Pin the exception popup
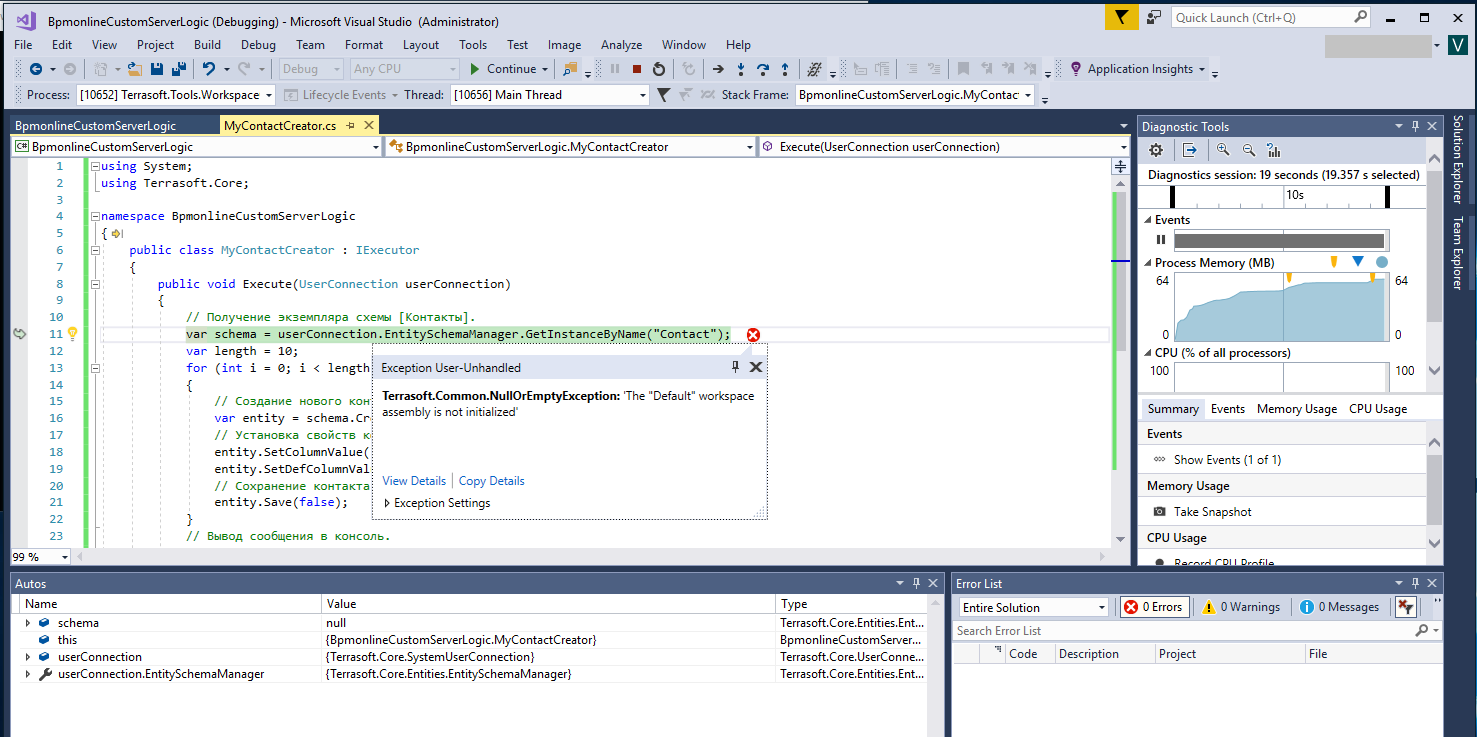The image size is (1477, 737). pyautogui.click(x=736, y=367)
